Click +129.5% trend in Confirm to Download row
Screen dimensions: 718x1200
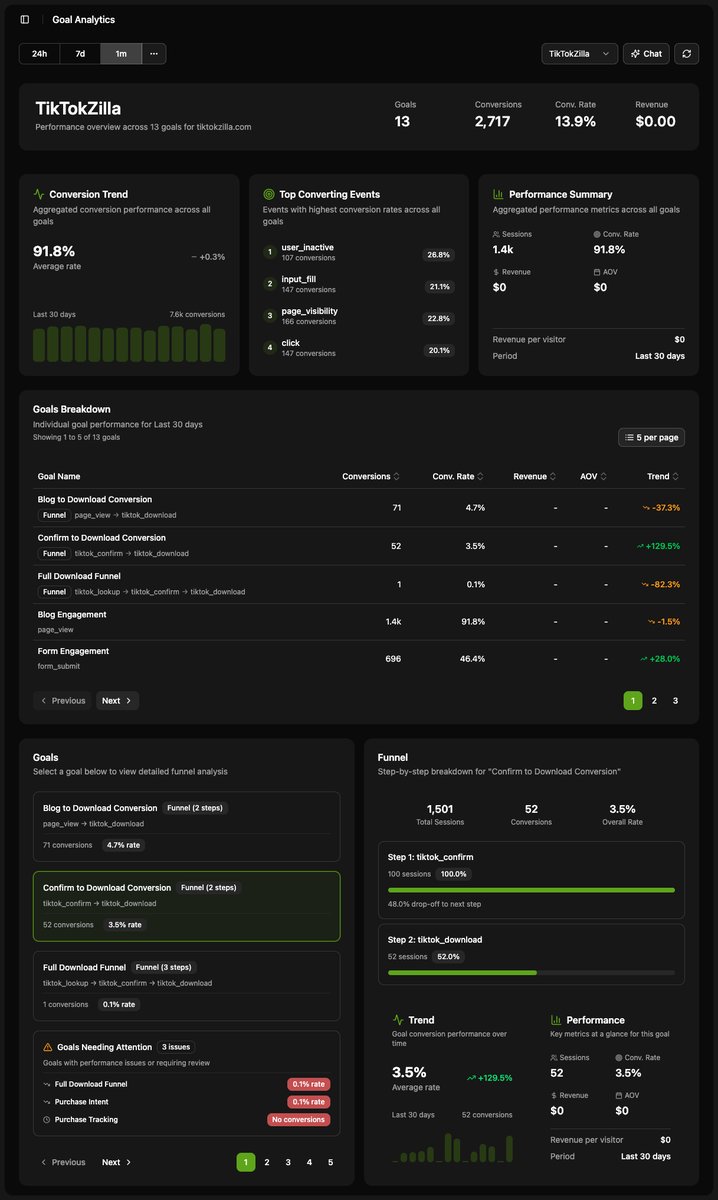tap(657, 546)
